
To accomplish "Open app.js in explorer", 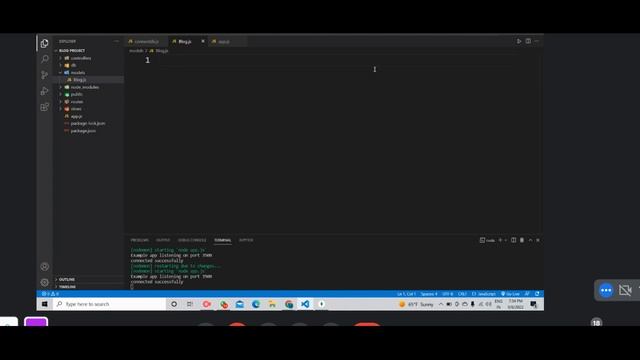I will click(x=89, y=116).
